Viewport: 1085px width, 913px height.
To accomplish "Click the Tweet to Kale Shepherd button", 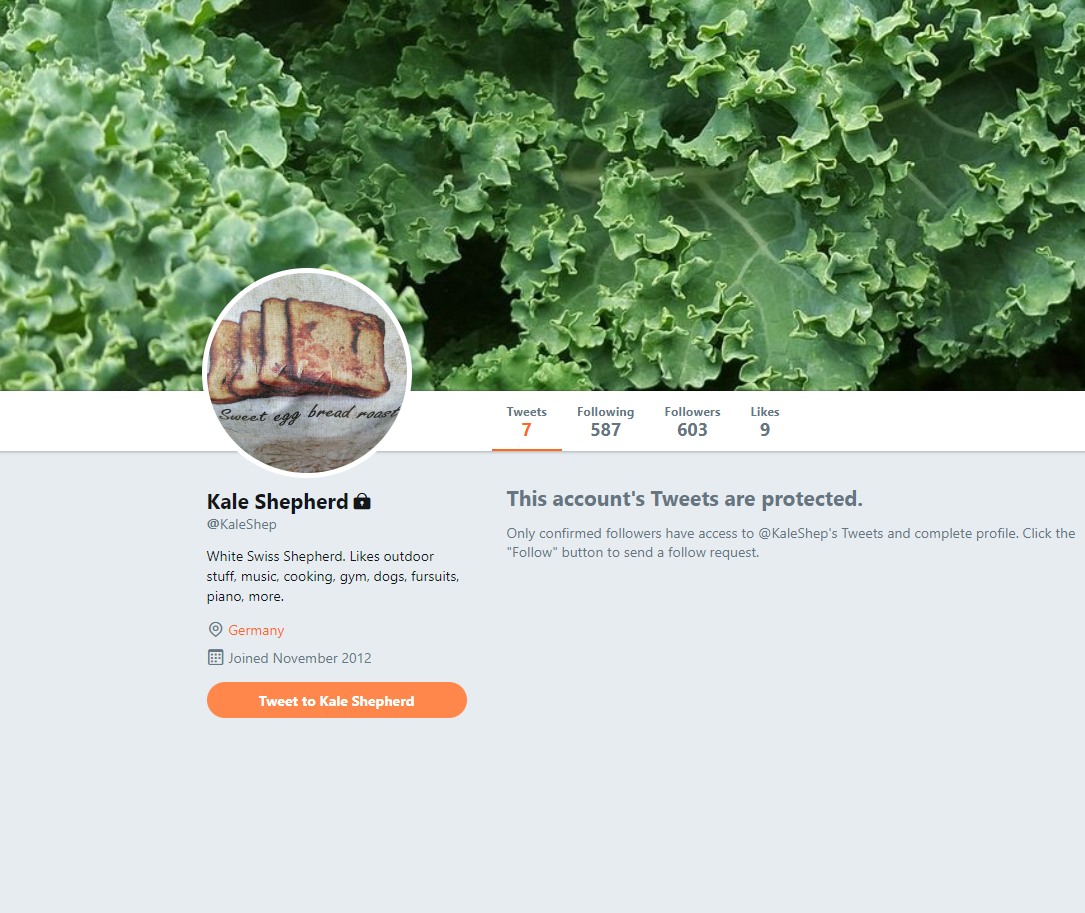I will tap(337, 700).
